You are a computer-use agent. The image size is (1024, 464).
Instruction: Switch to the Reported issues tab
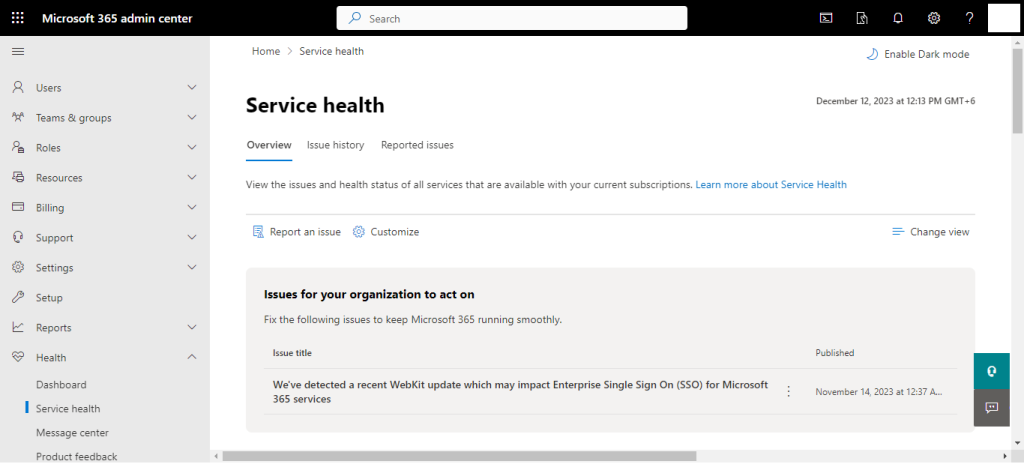point(417,145)
